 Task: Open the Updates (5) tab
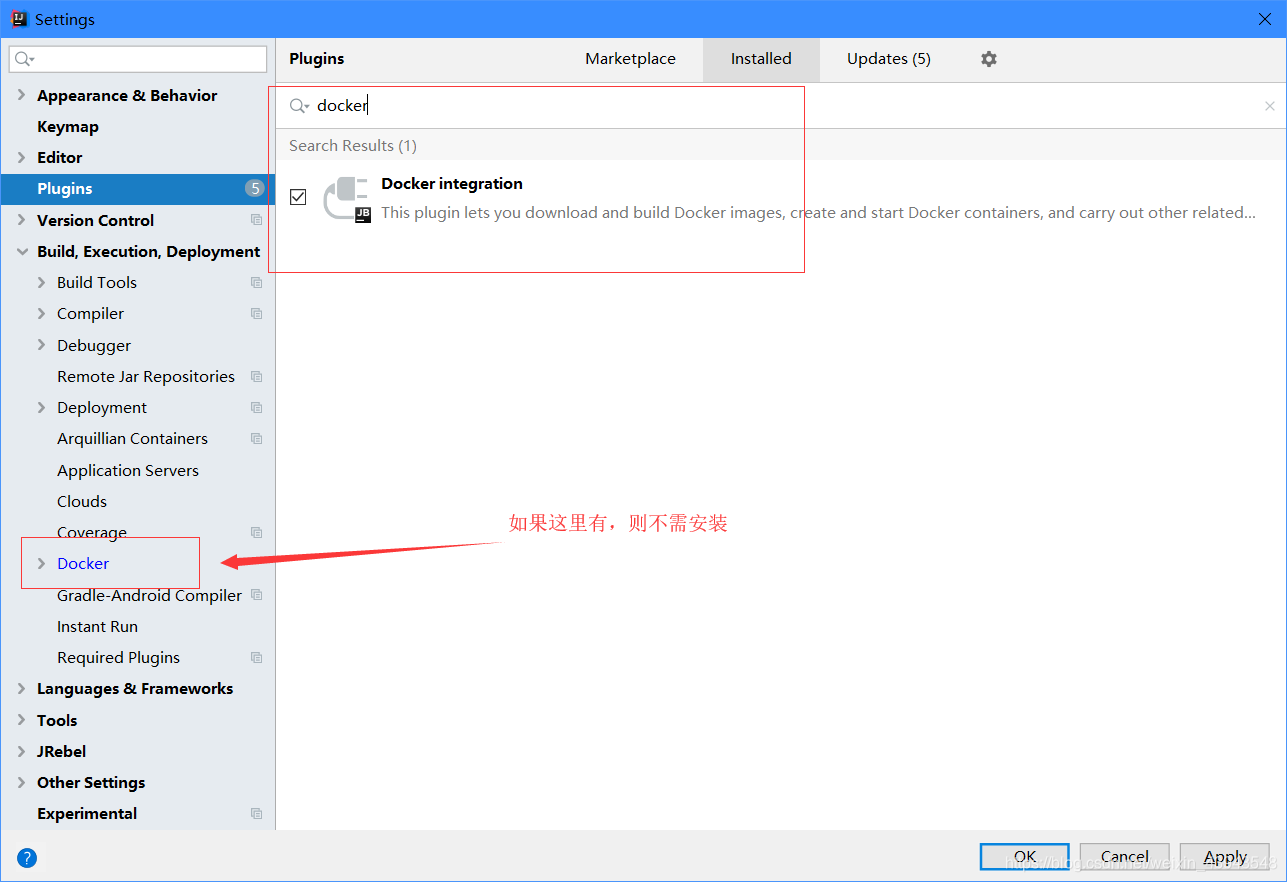889,59
